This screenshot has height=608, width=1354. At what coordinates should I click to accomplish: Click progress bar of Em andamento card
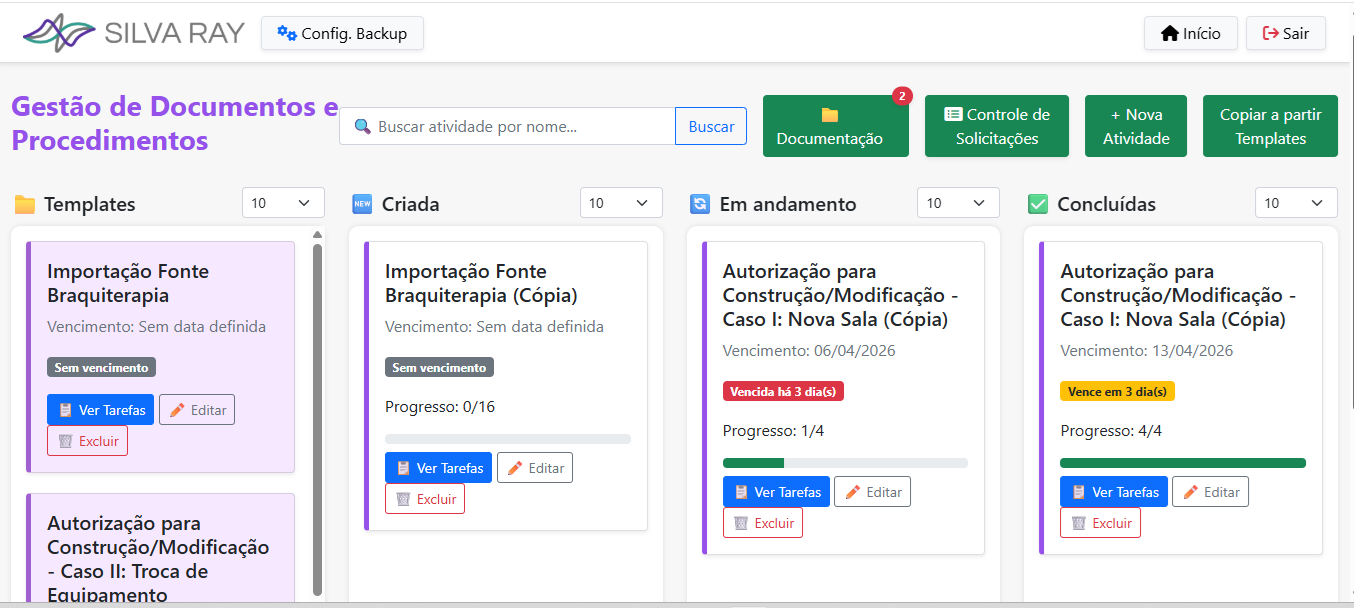845,463
